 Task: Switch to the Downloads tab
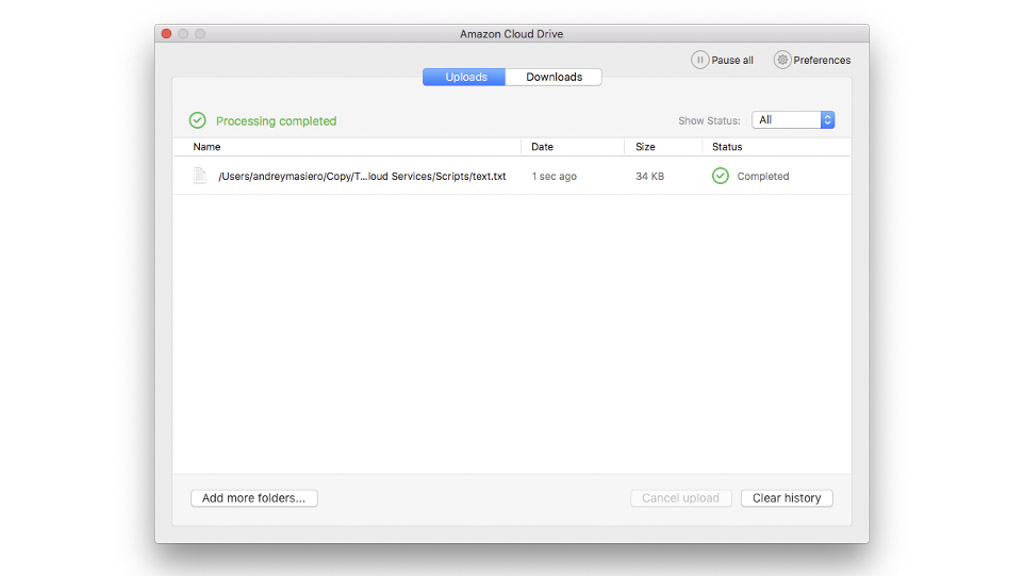[x=554, y=77]
